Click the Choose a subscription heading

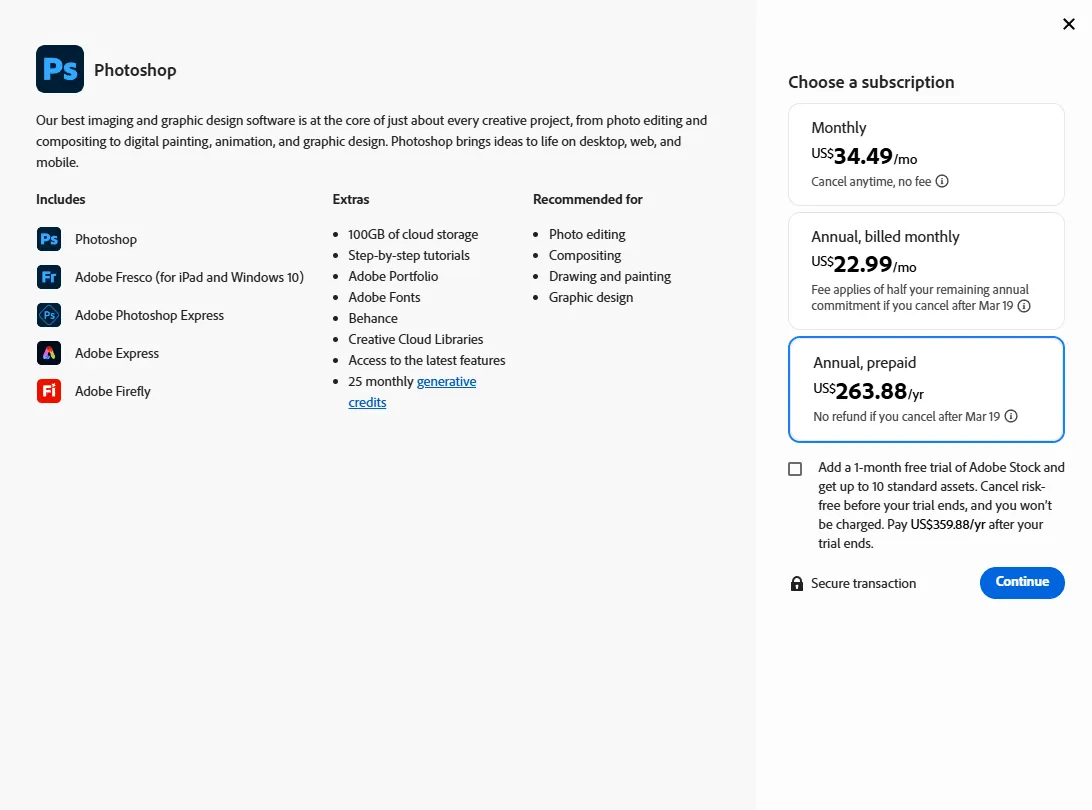(871, 81)
